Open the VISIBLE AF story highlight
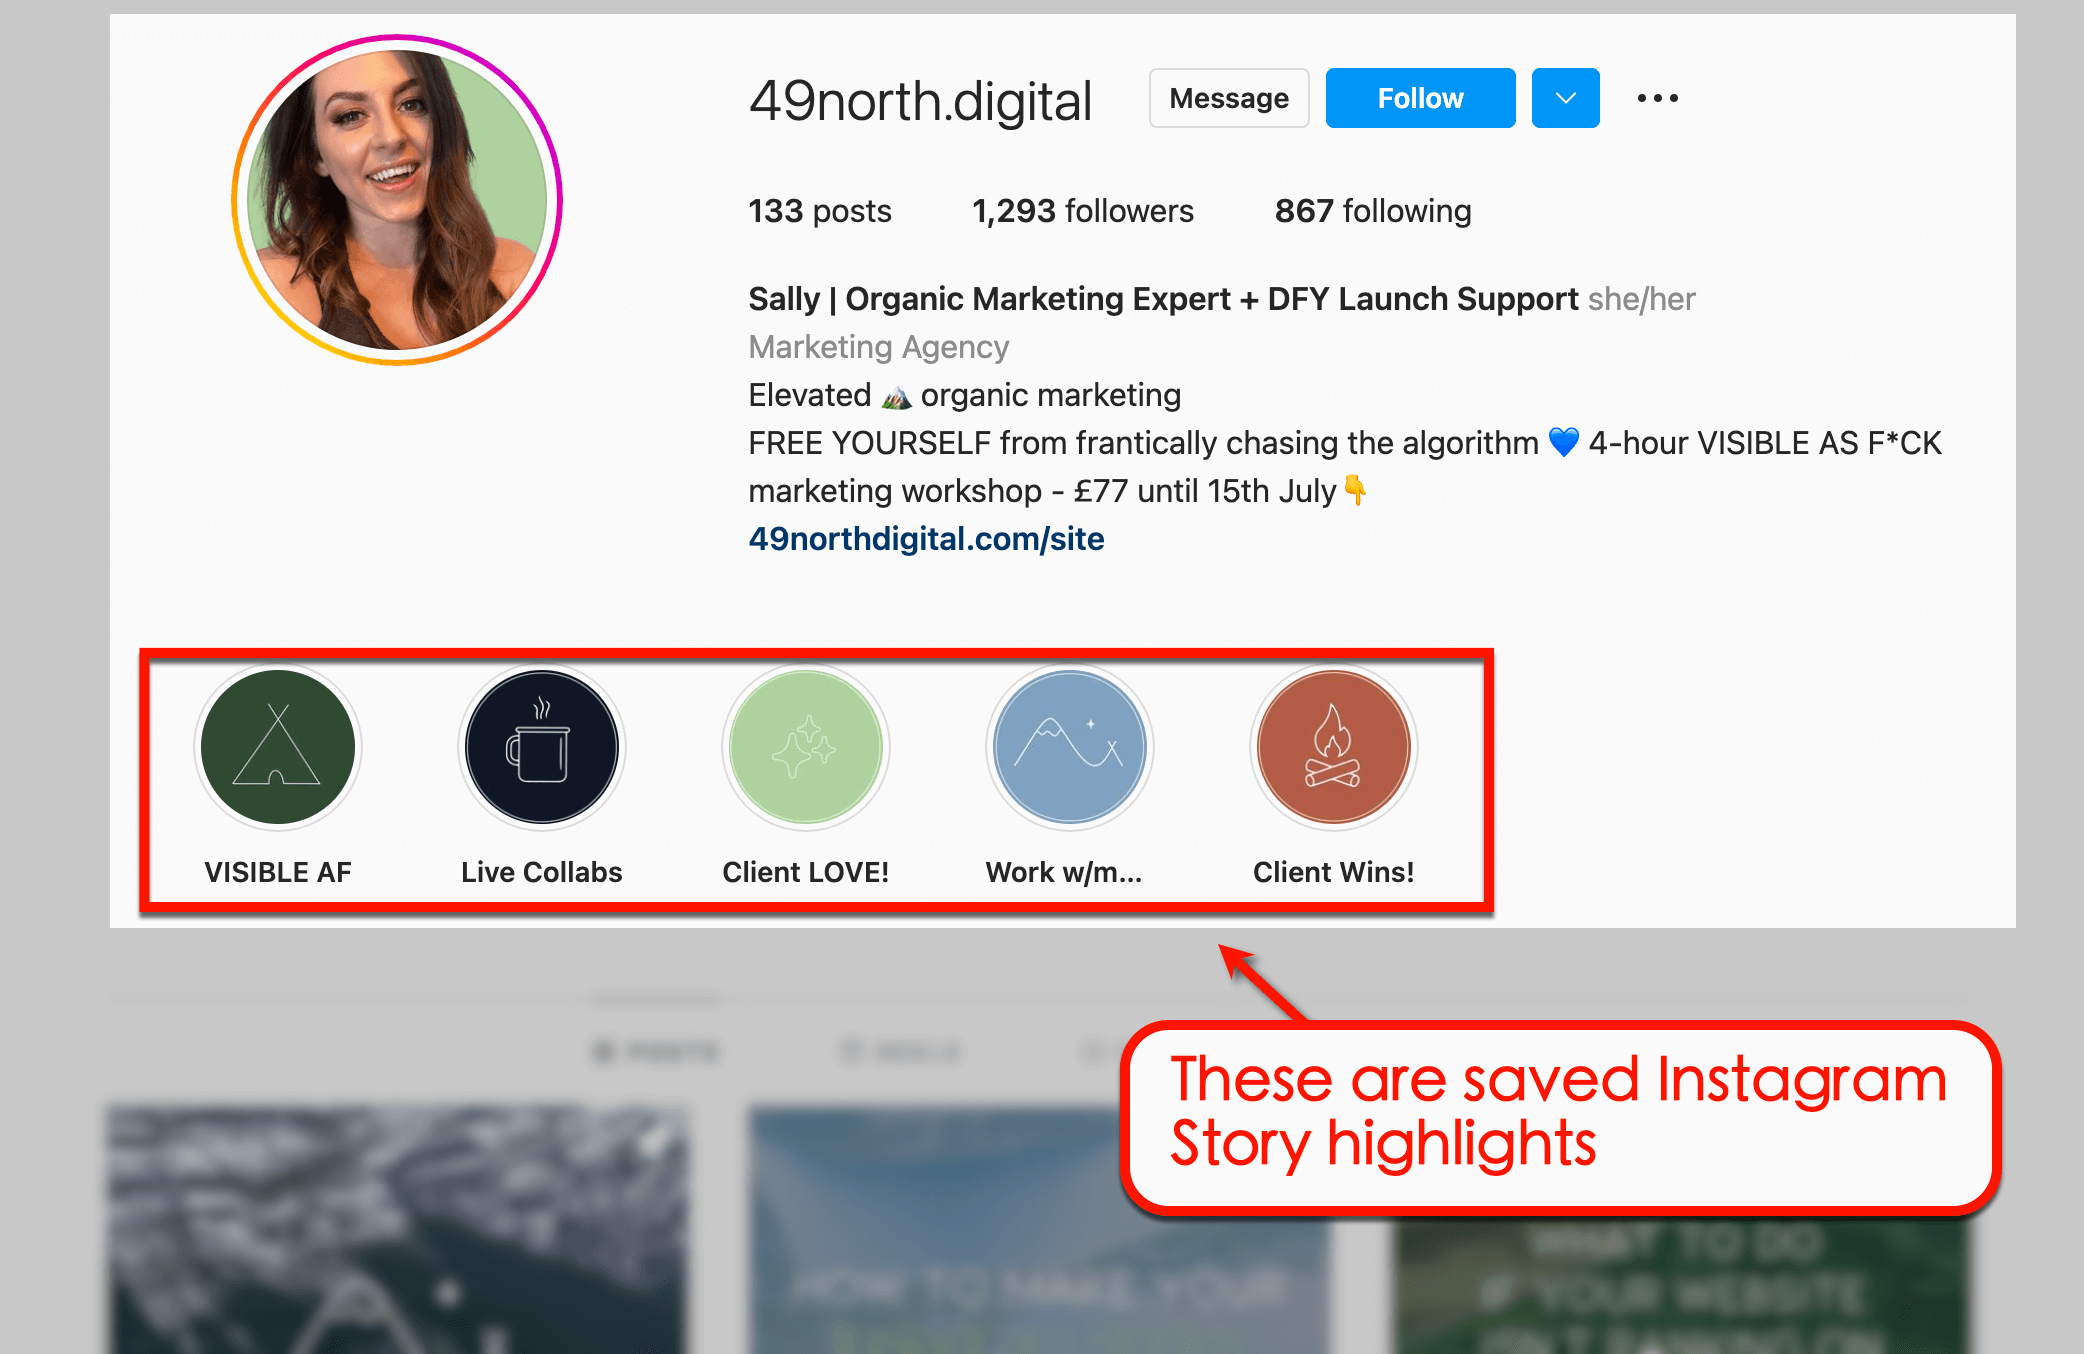The height and width of the screenshot is (1354, 2084). (x=278, y=747)
